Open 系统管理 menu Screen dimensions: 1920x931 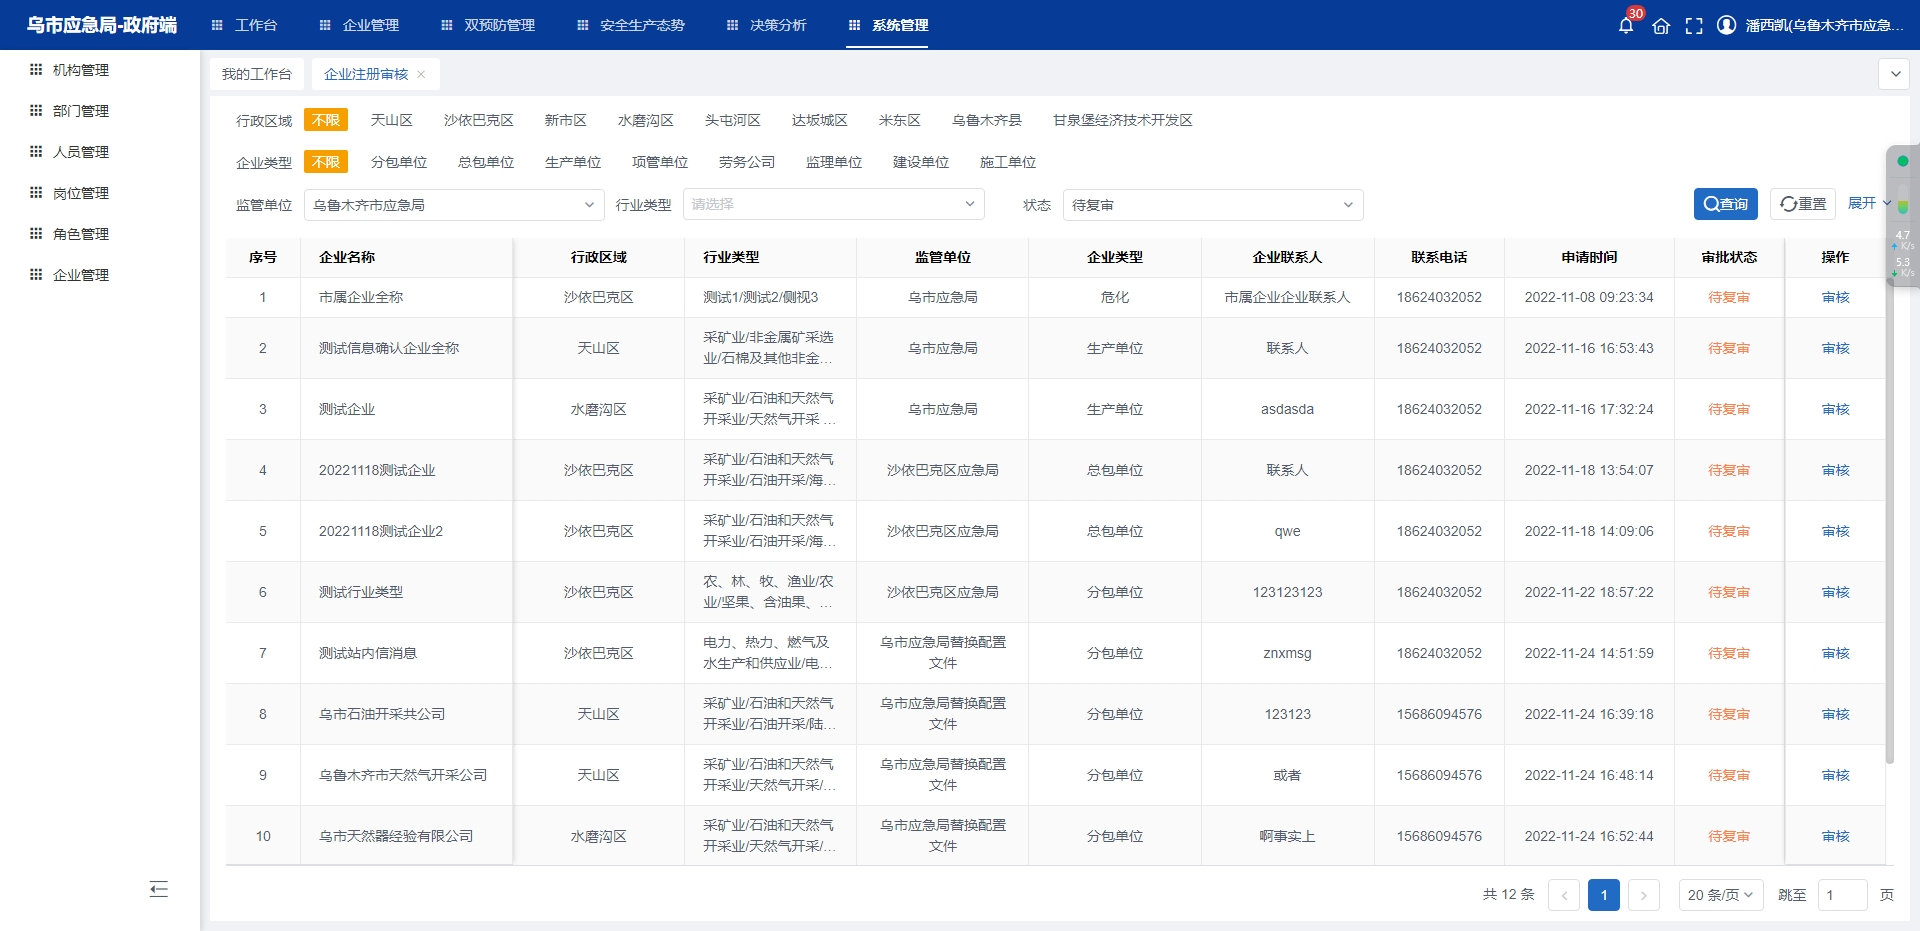tap(888, 25)
